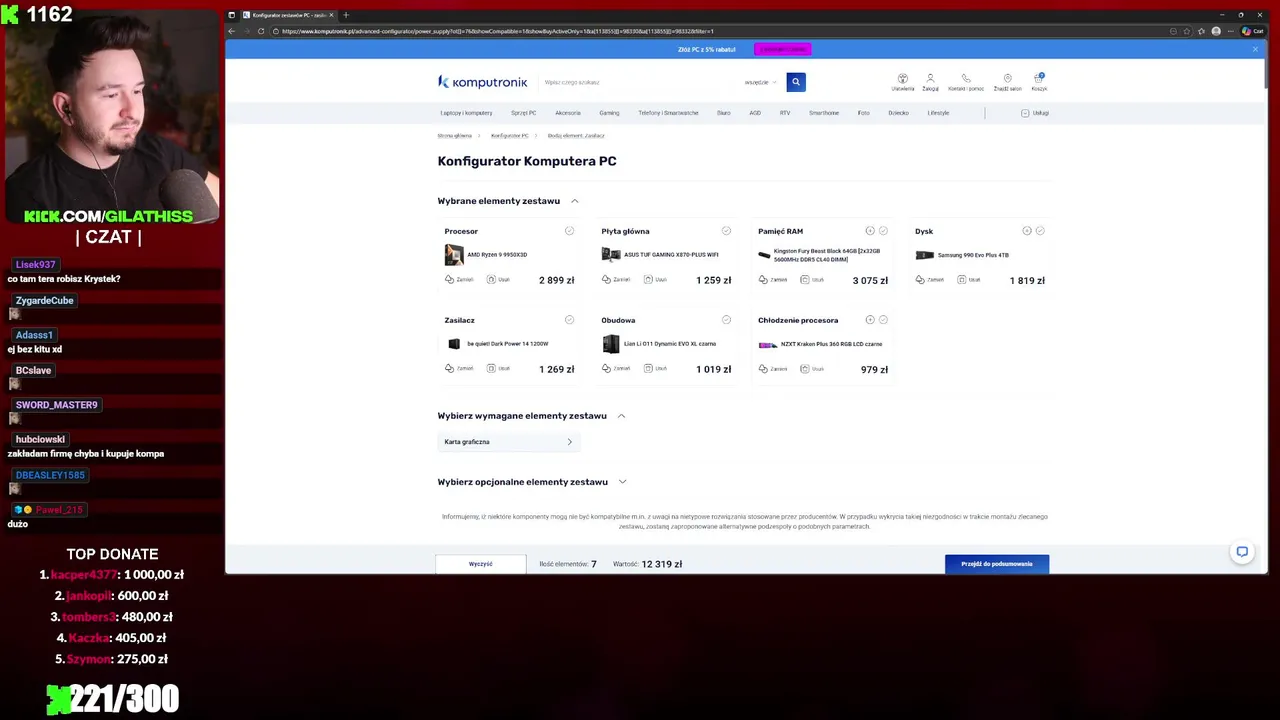This screenshot has height=720, width=1280.
Task: Toggle the Płyta główna checkmark circle
Action: [x=726, y=231]
